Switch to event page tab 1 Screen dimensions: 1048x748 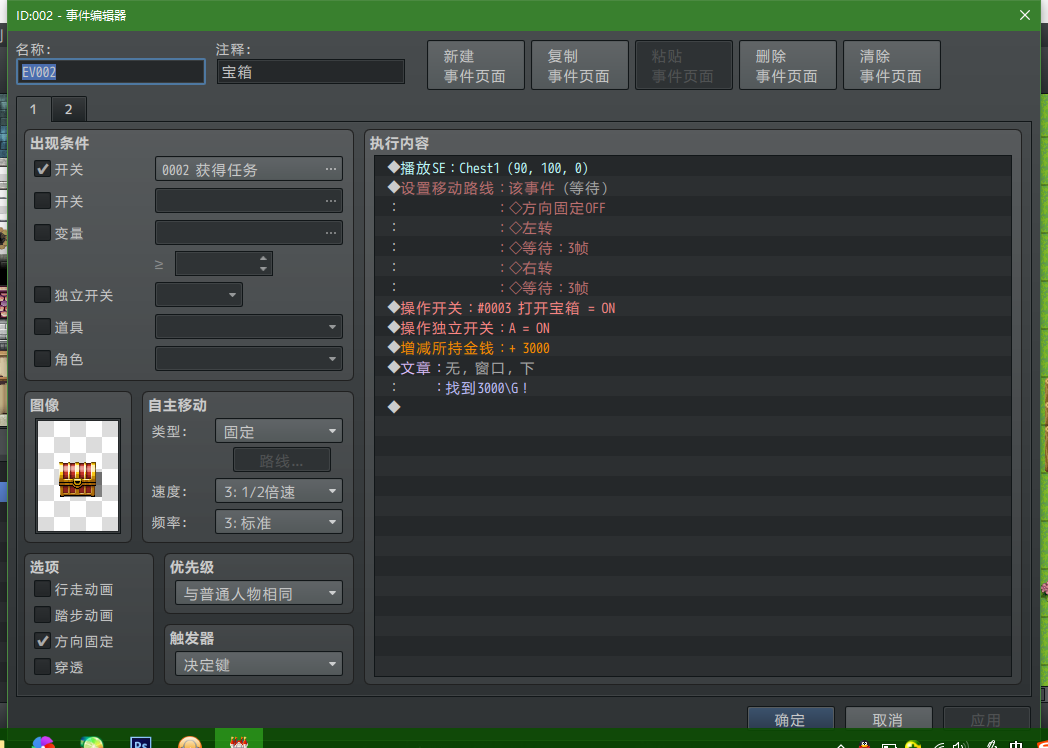33,110
